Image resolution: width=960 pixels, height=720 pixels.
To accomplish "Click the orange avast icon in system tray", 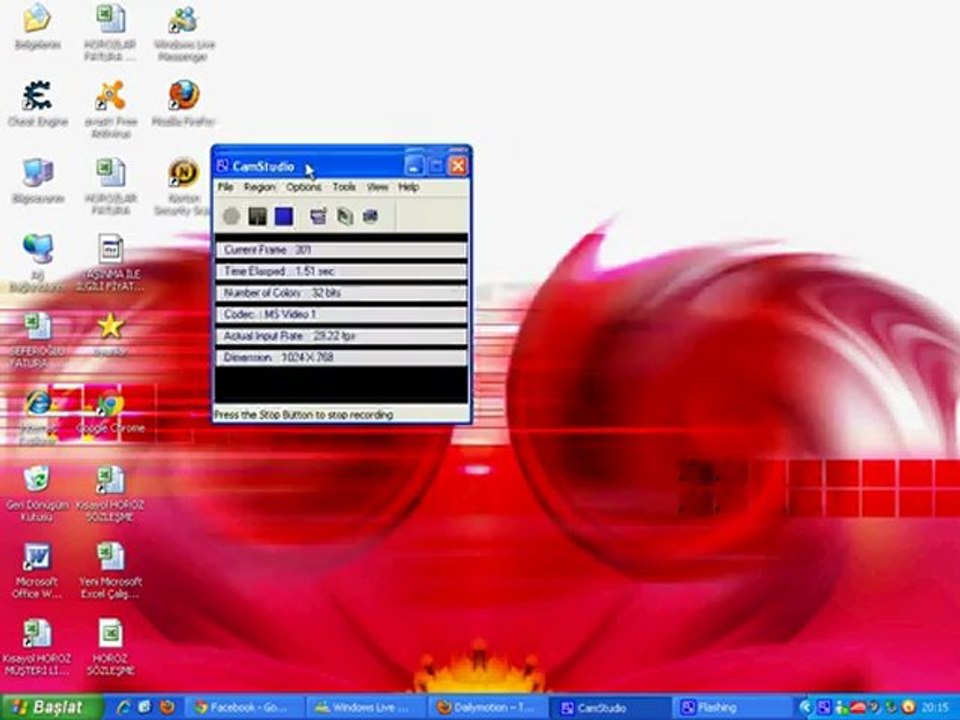I will point(908,707).
